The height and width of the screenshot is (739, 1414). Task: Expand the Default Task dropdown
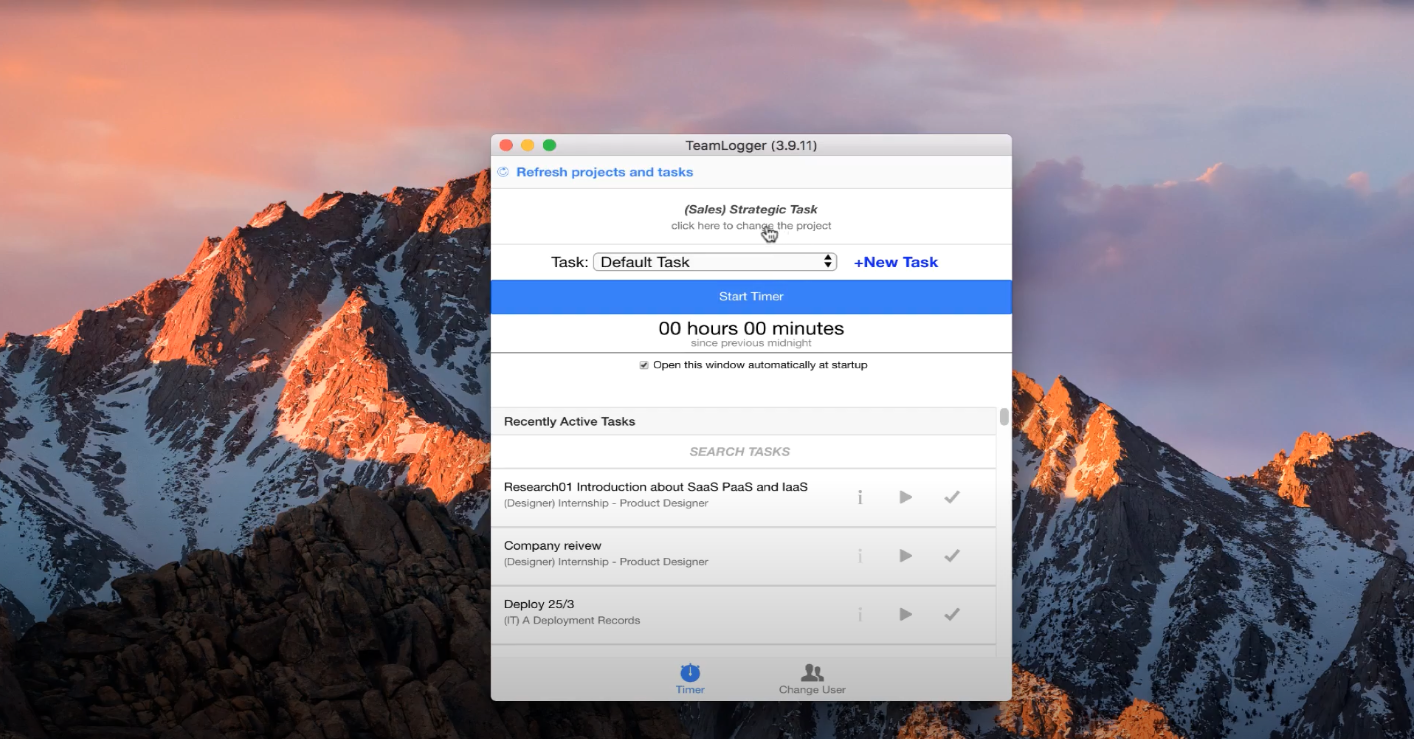tap(714, 262)
